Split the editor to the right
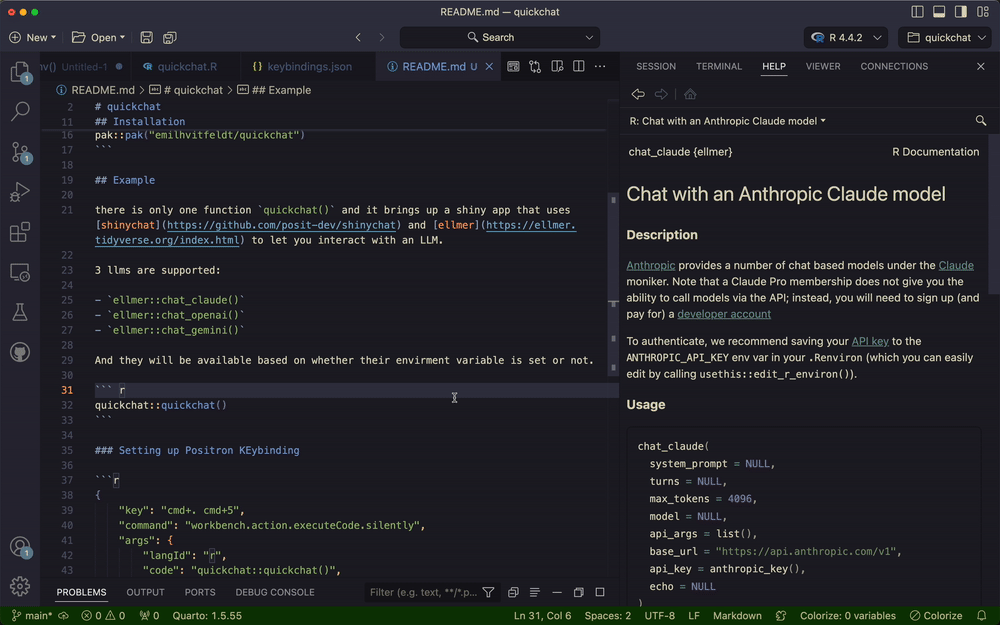 578,66
